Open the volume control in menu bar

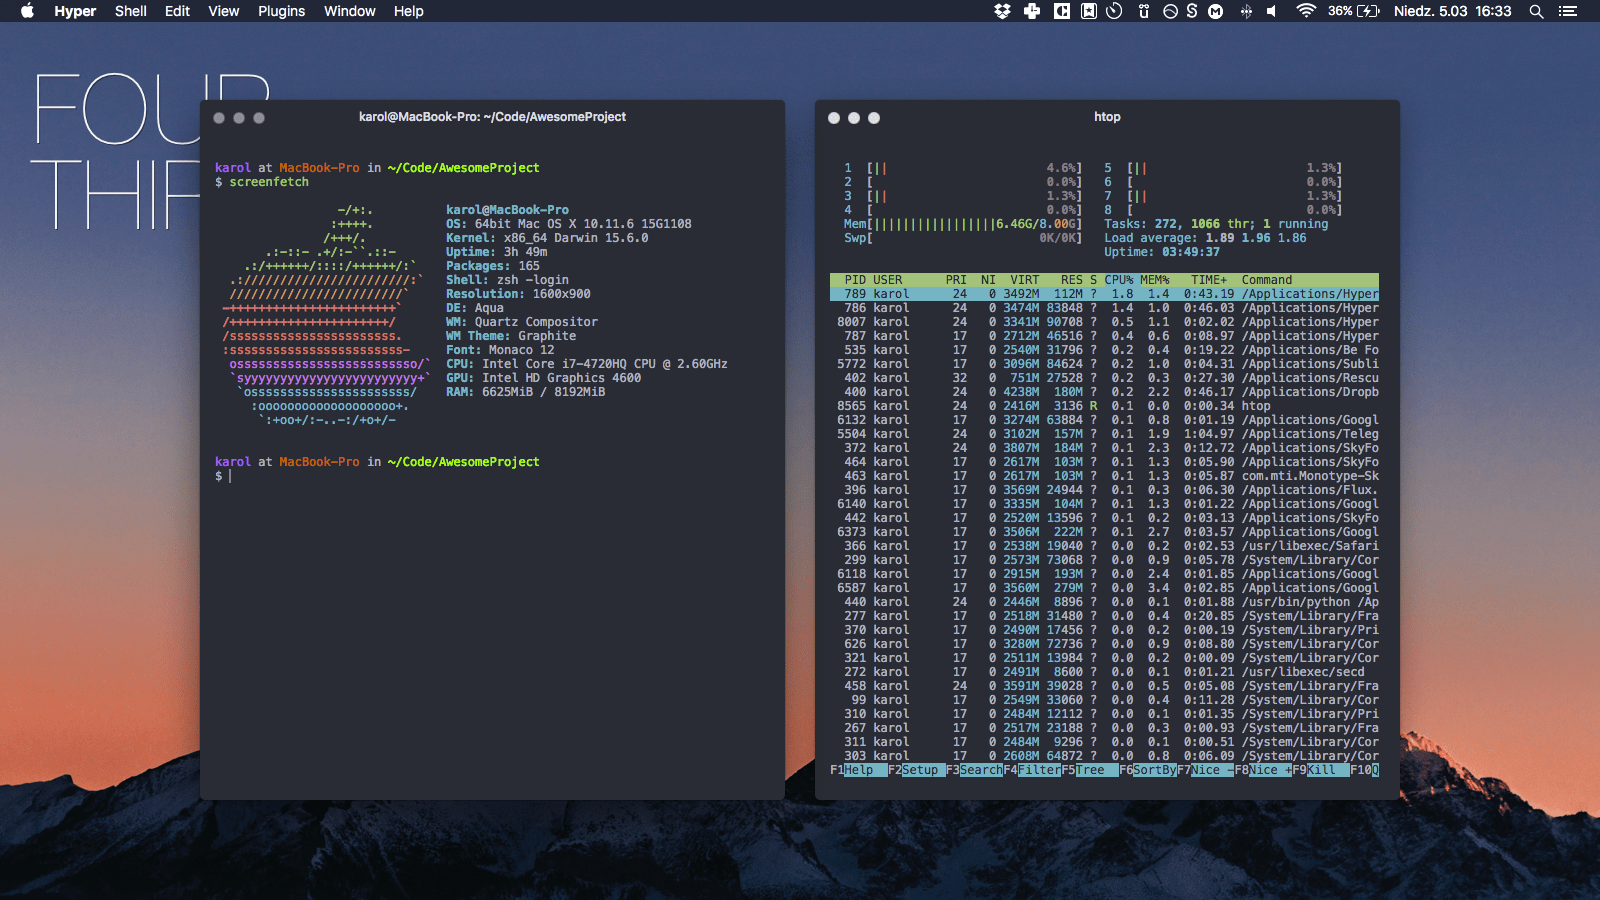tap(1271, 11)
